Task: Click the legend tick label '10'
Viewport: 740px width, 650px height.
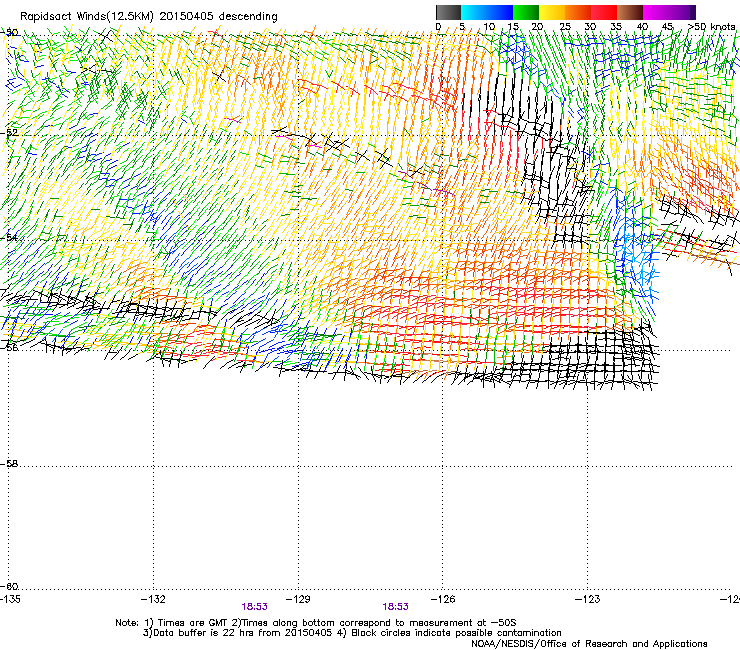Action: point(489,26)
